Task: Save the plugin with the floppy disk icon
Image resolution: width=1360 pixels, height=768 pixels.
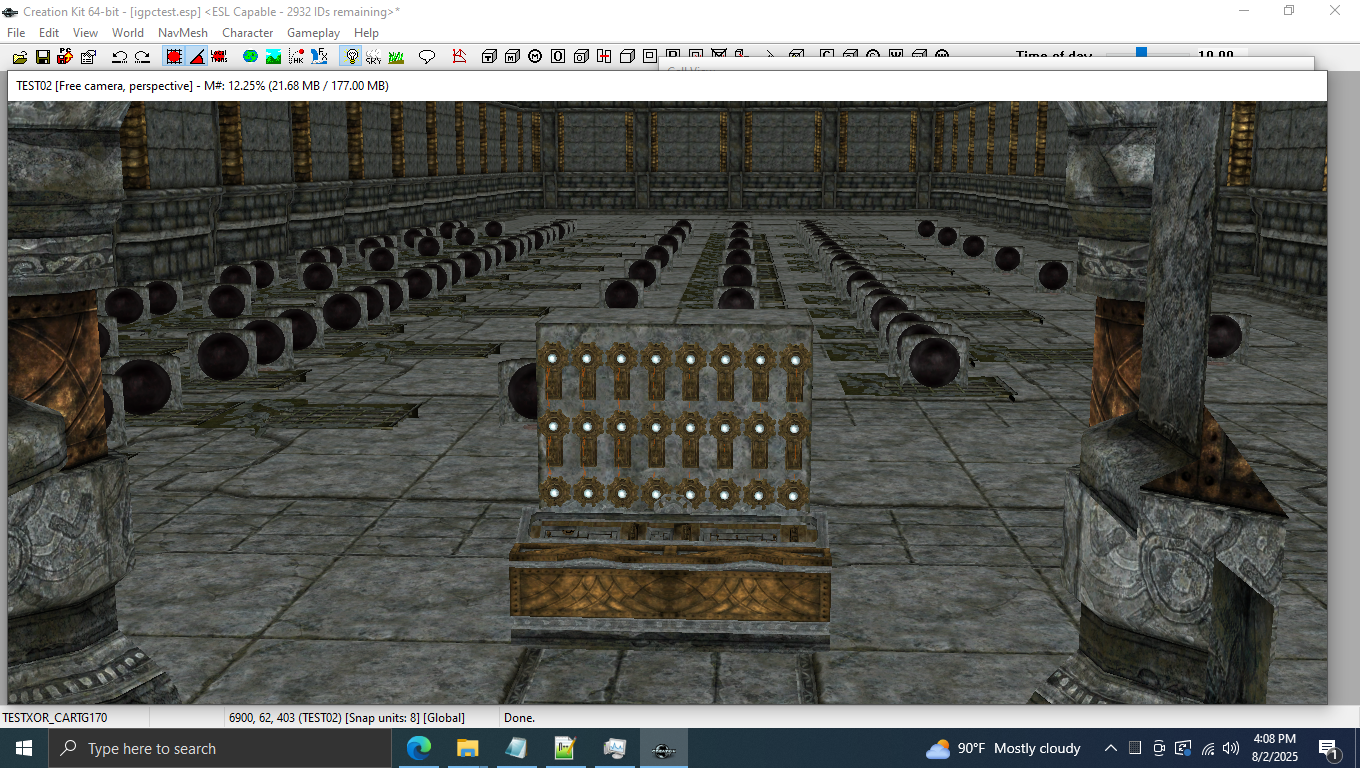Action: coord(43,57)
